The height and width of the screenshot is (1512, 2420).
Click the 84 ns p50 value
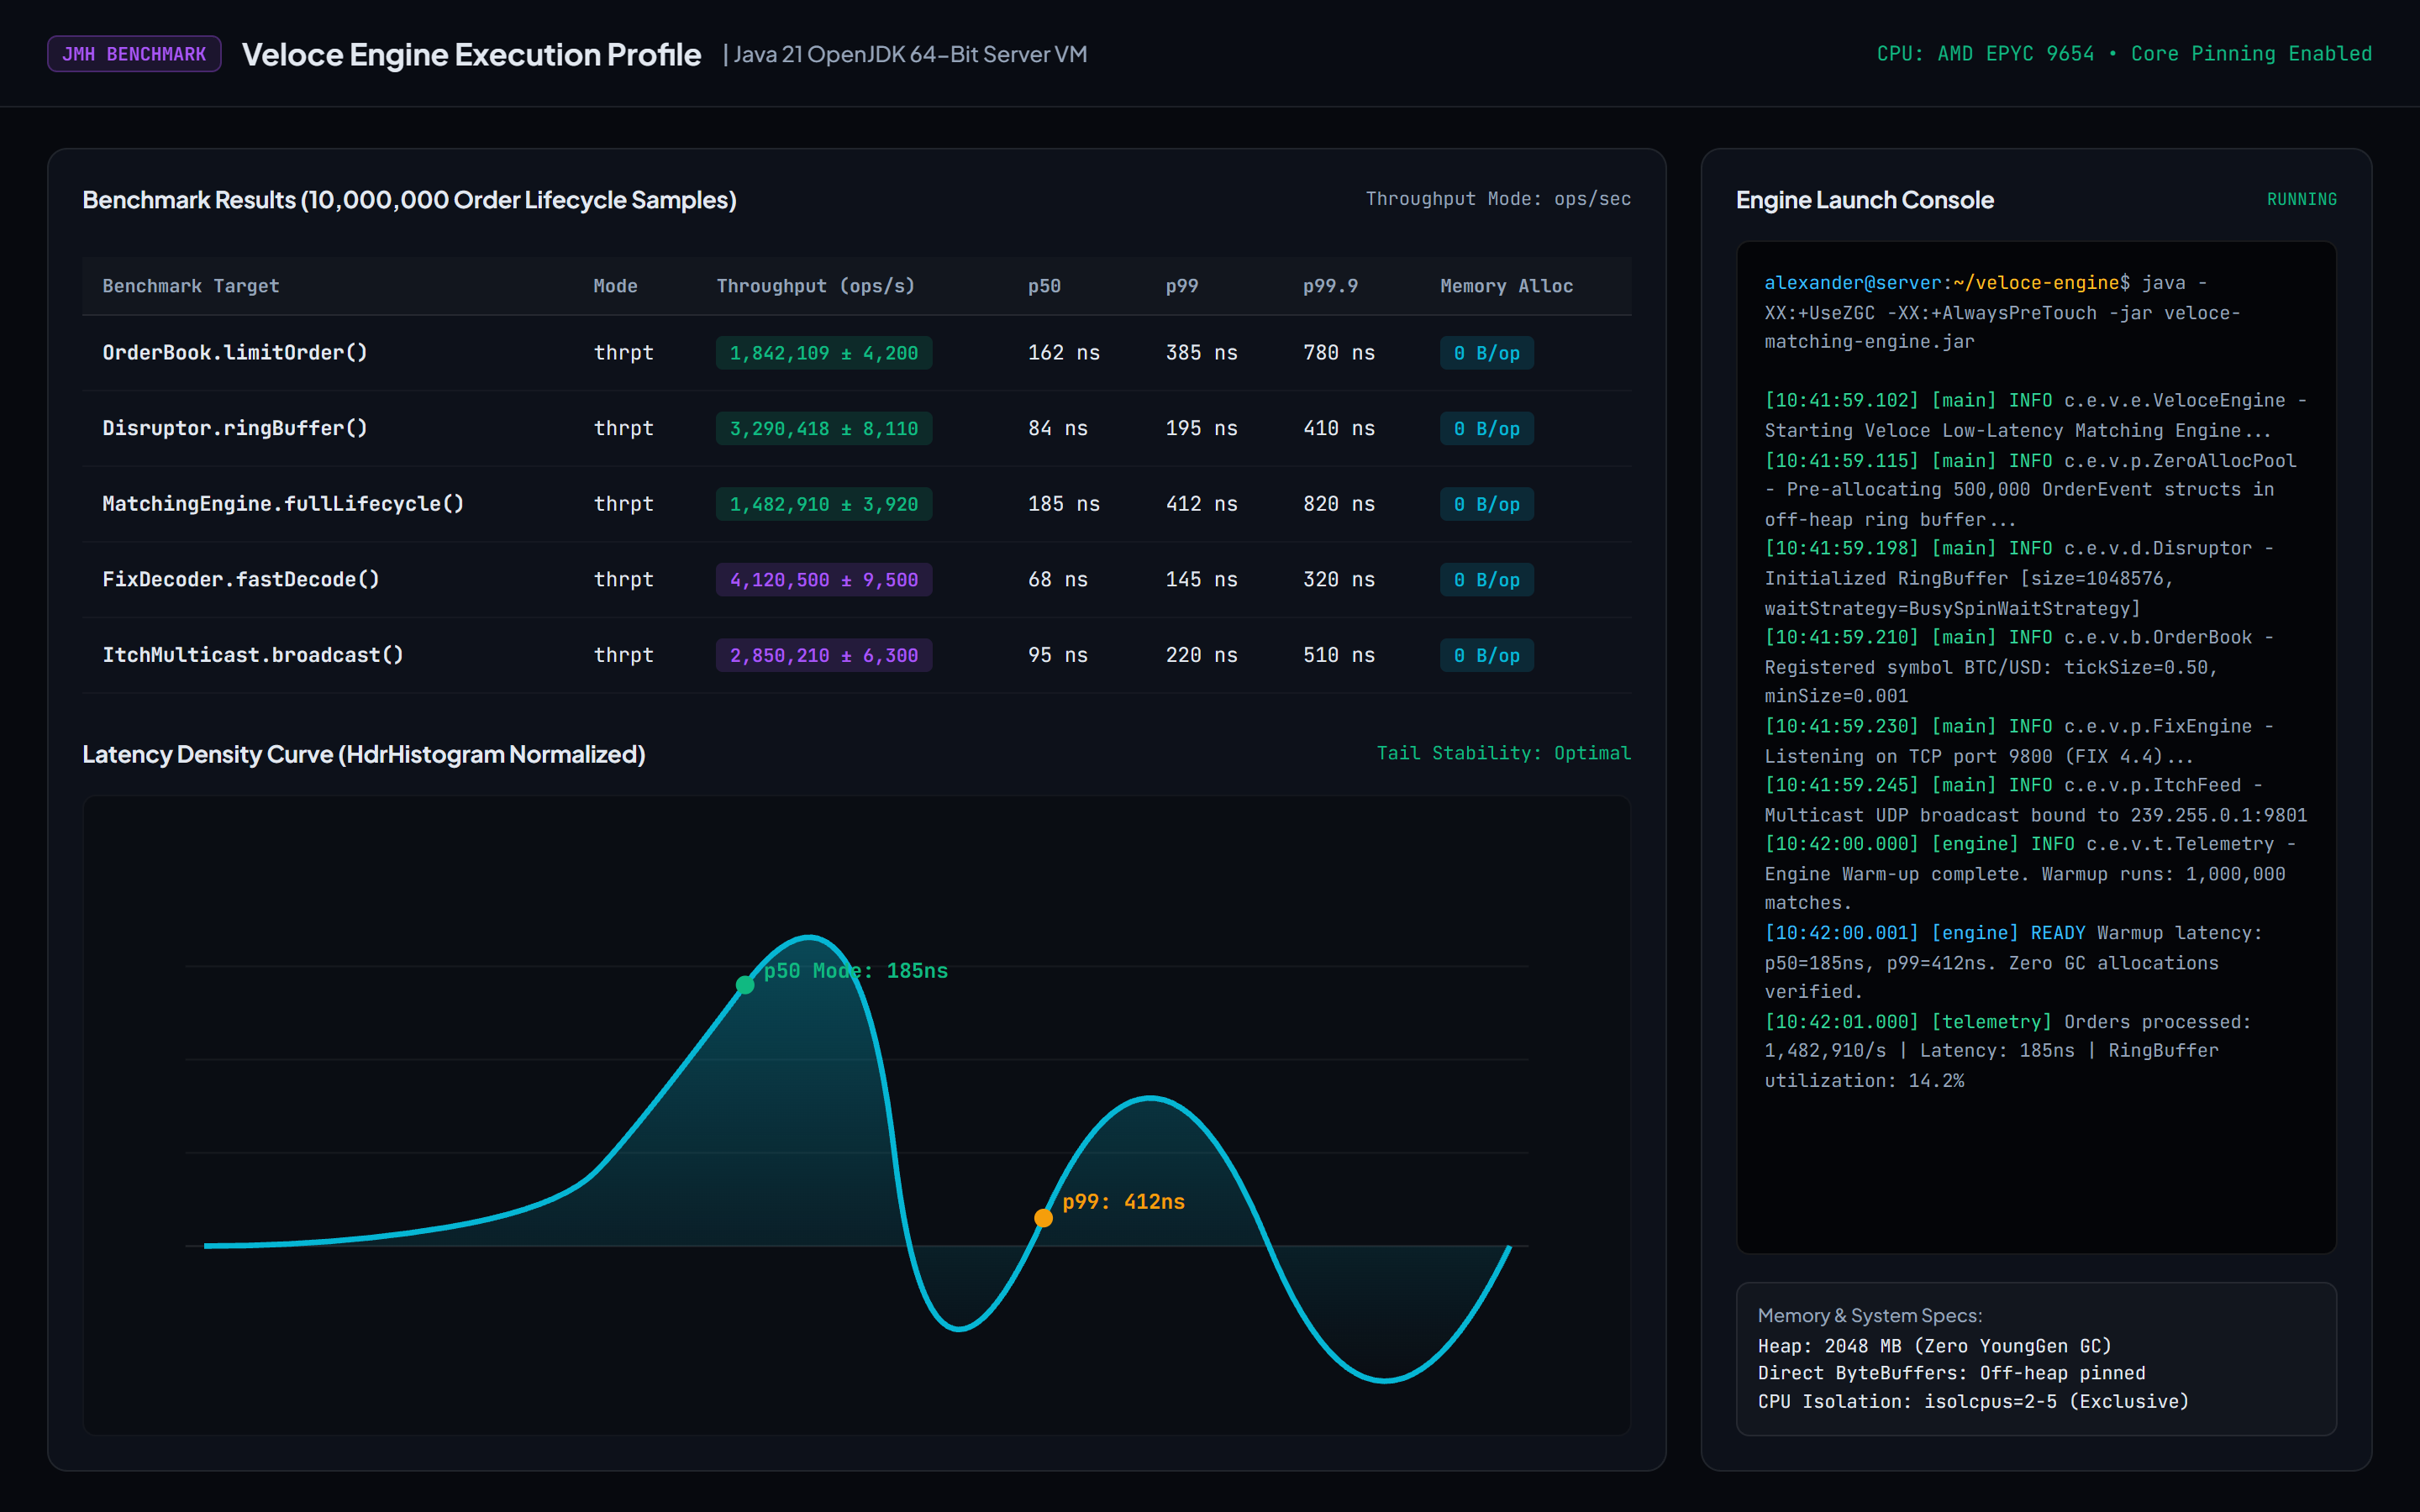[x=1058, y=428]
